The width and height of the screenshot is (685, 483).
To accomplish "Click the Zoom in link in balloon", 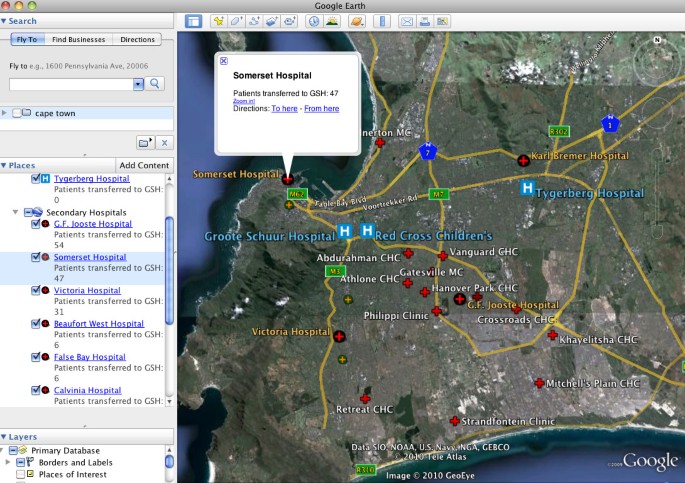I will pyautogui.click(x=244, y=101).
